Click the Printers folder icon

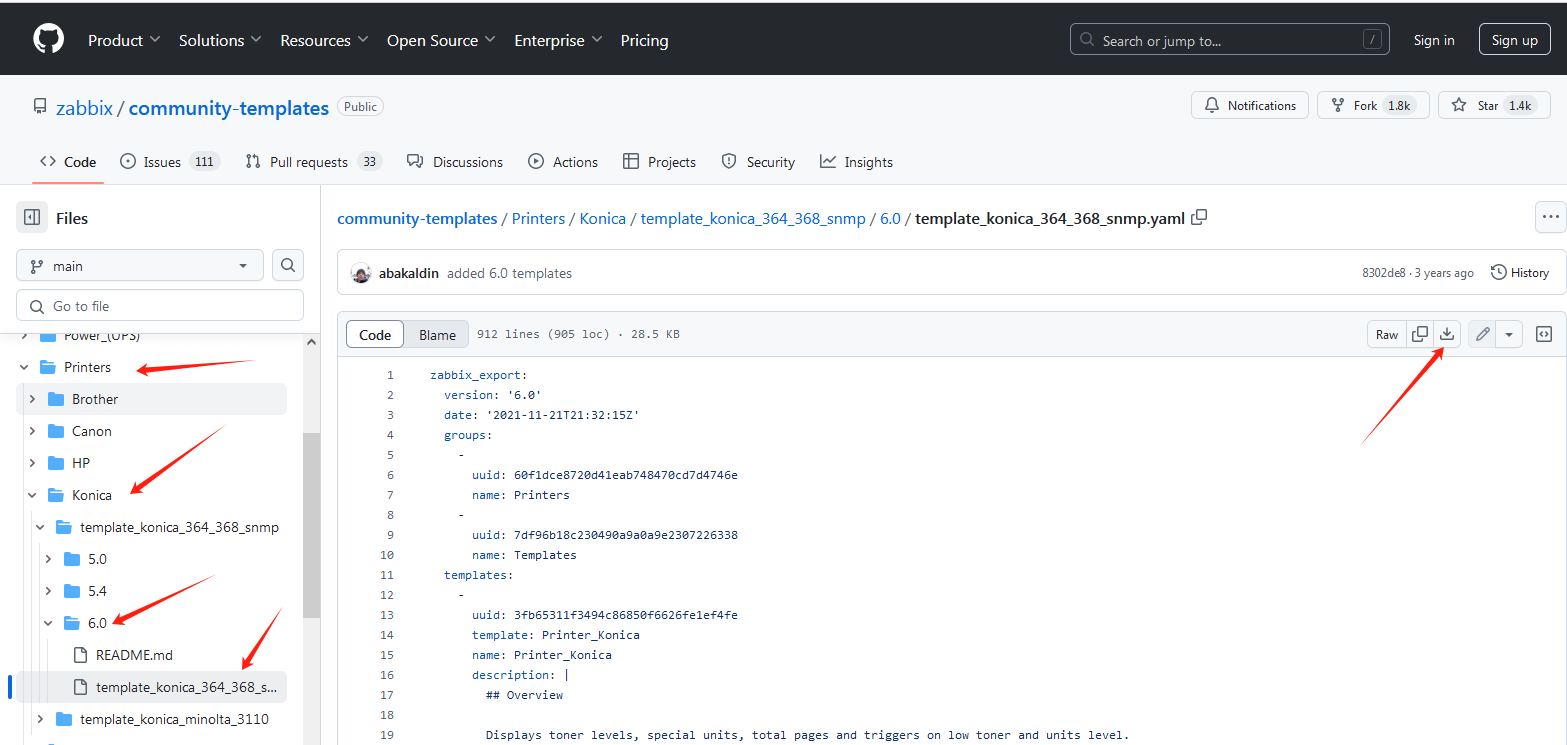tap(48, 367)
